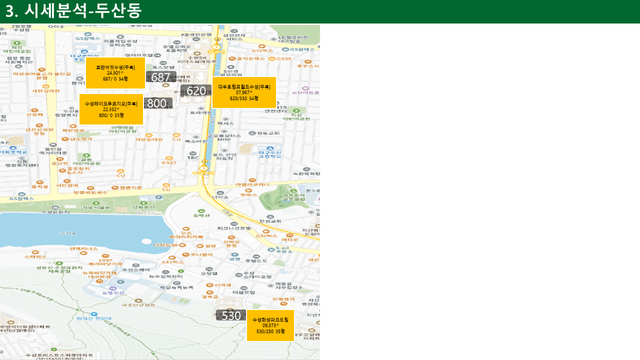Click the white island inside the lake

point(146,242)
